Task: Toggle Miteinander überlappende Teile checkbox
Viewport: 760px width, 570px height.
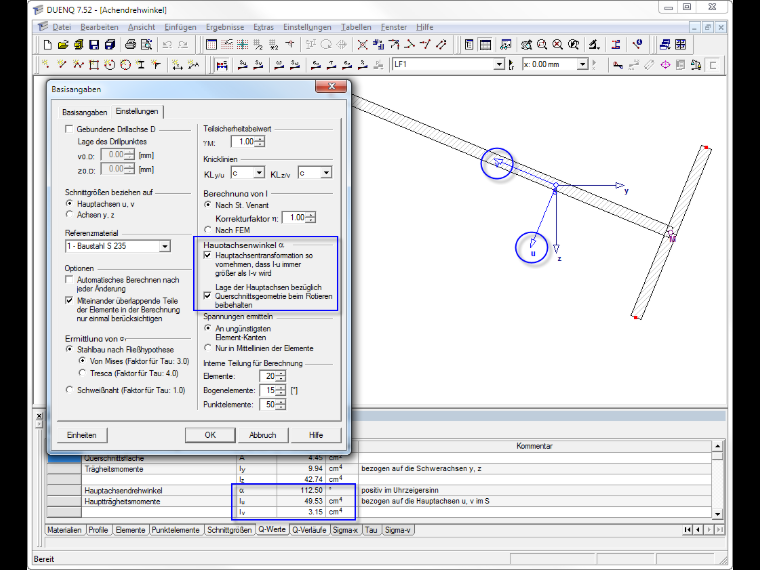Action: tap(69, 301)
